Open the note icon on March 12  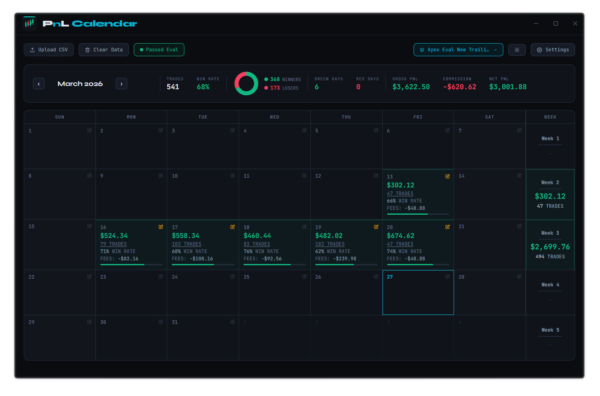point(376,176)
